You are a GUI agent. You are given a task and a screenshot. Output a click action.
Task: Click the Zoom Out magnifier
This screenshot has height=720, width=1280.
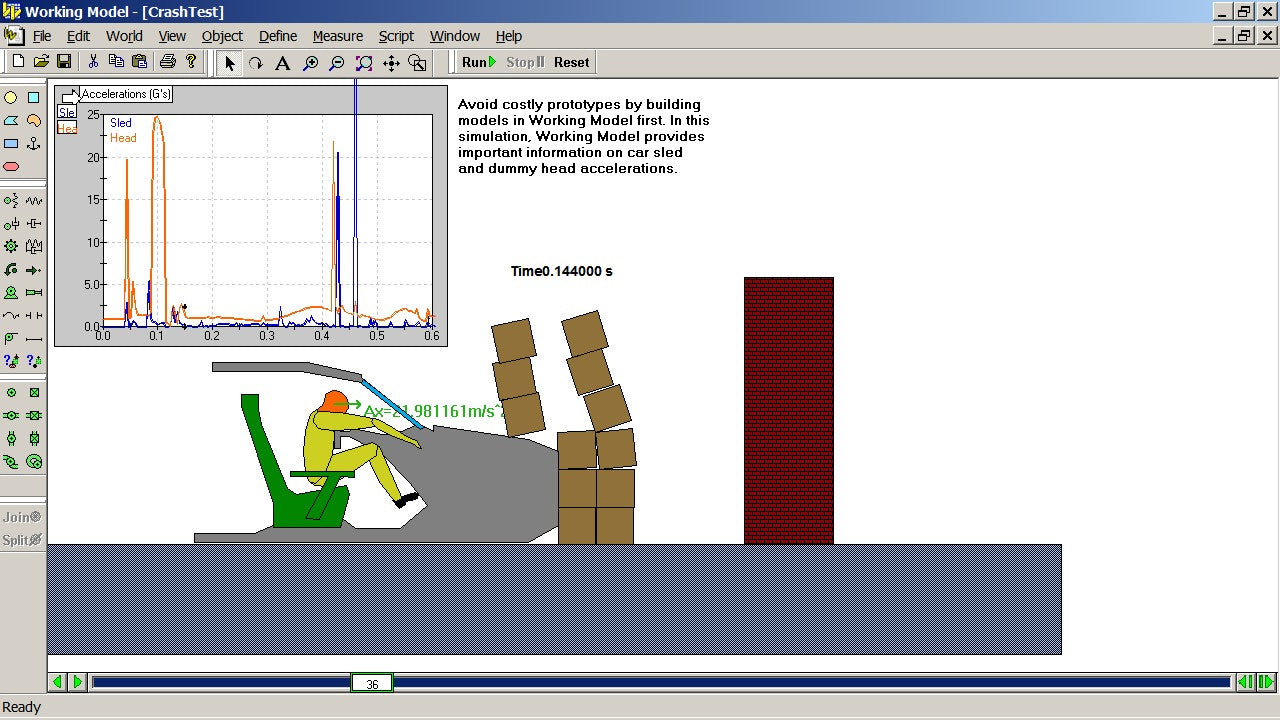point(337,63)
